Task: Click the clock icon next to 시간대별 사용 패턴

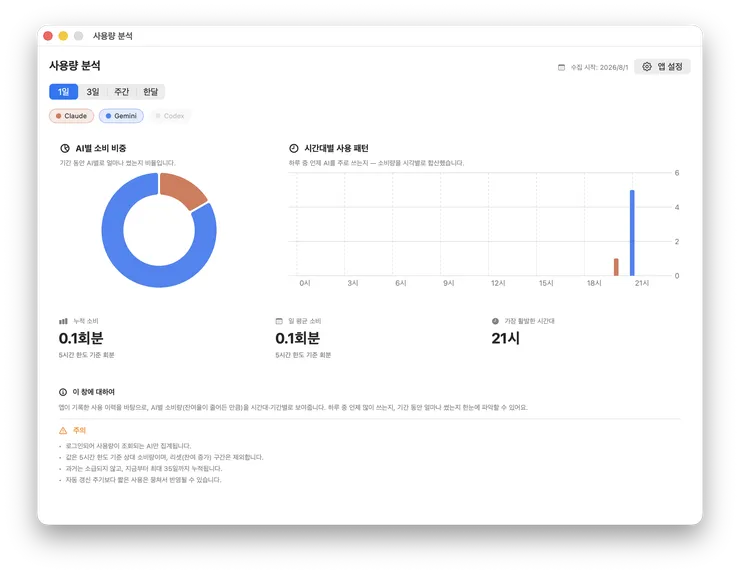Action: [294, 148]
